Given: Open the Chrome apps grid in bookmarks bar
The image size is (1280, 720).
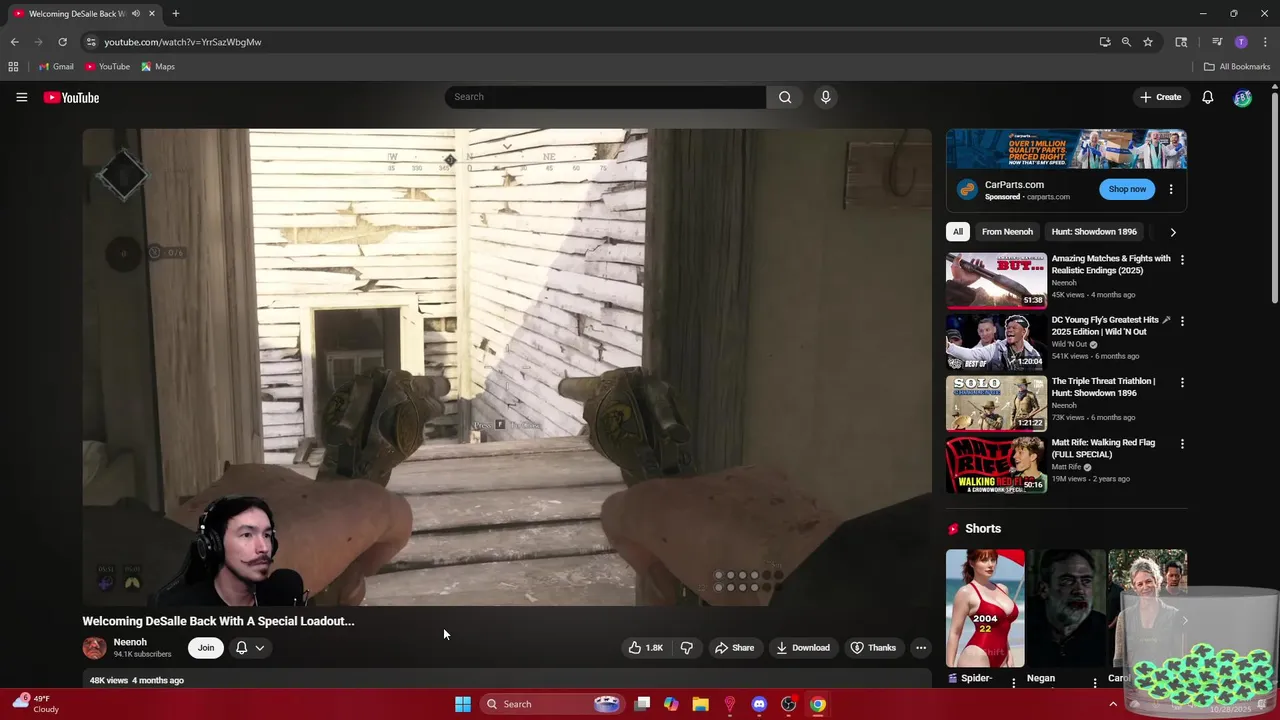Looking at the screenshot, I should point(13,67).
